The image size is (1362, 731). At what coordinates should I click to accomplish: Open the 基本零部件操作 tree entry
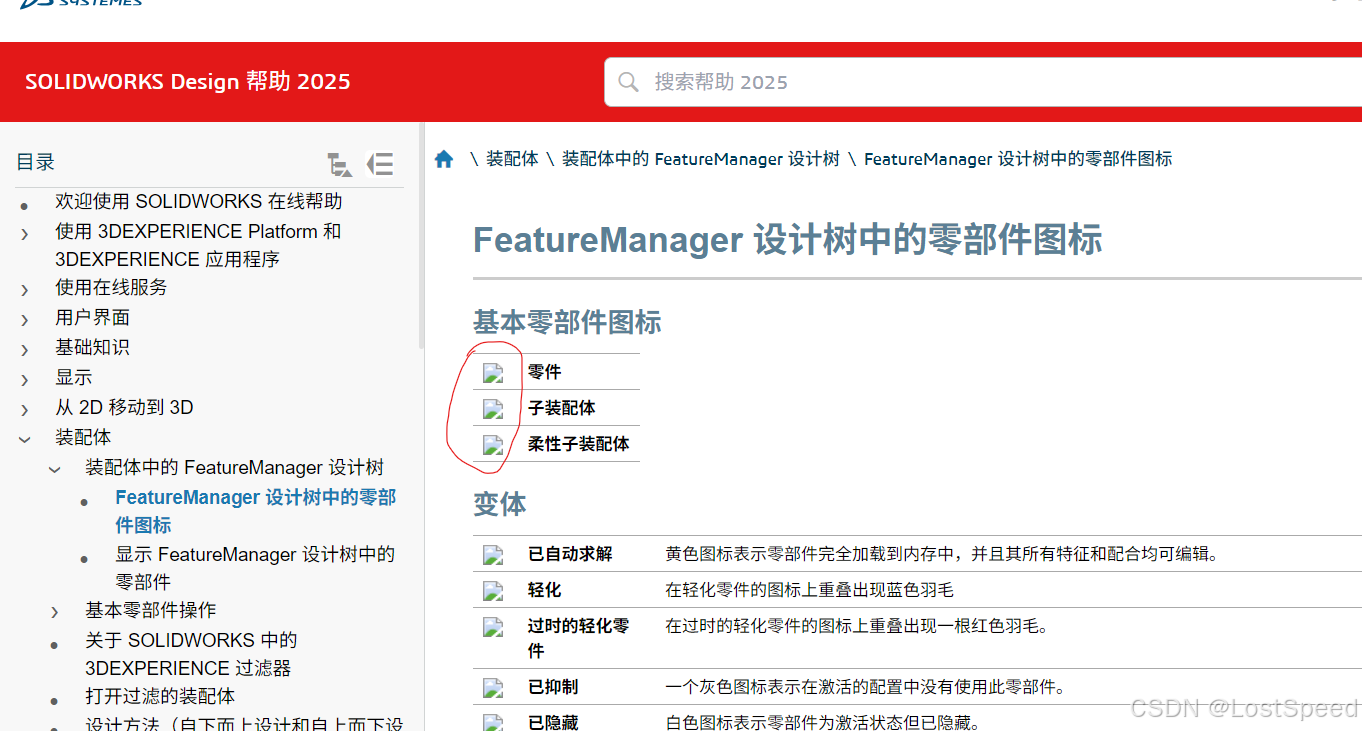pyautogui.click(x=151, y=610)
